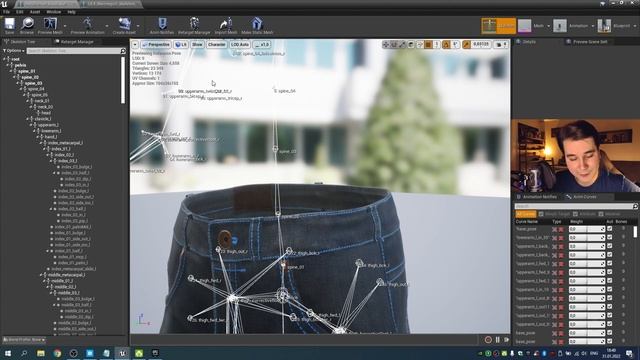Collapse the pelvis bone in tree

coord(8,65)
